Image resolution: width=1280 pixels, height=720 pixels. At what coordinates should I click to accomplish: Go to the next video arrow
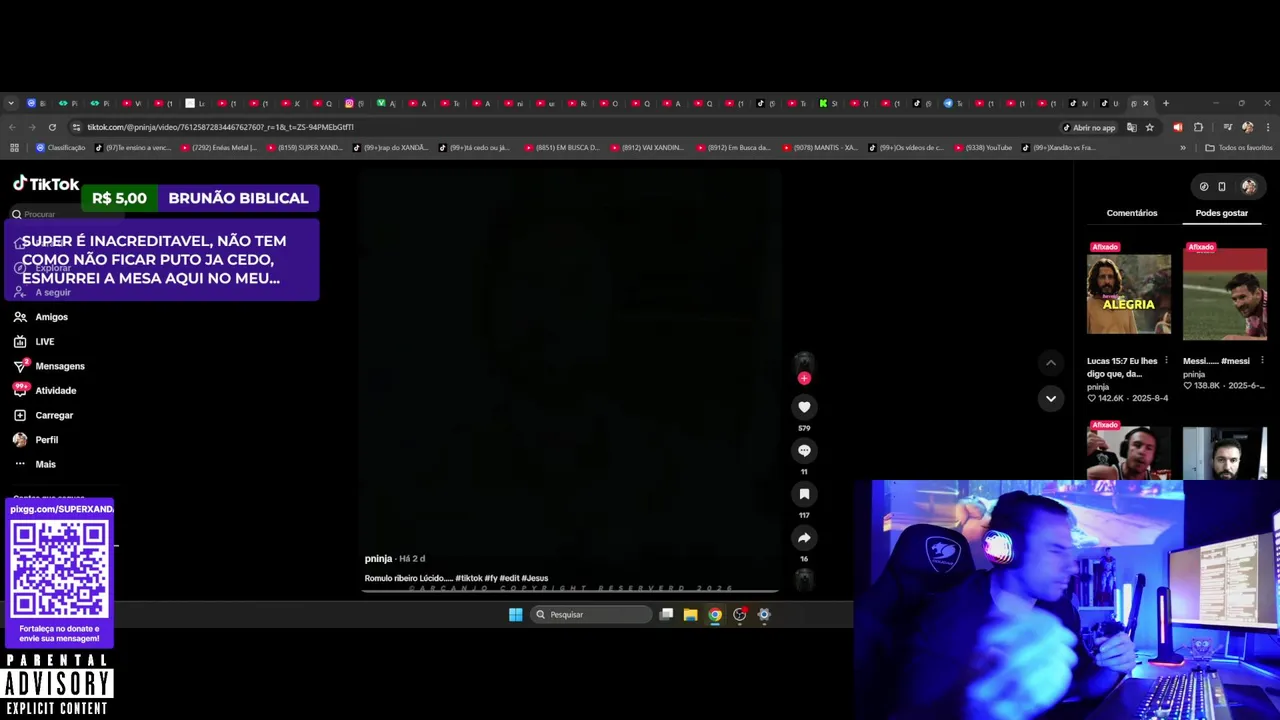tap(1050, 398)
